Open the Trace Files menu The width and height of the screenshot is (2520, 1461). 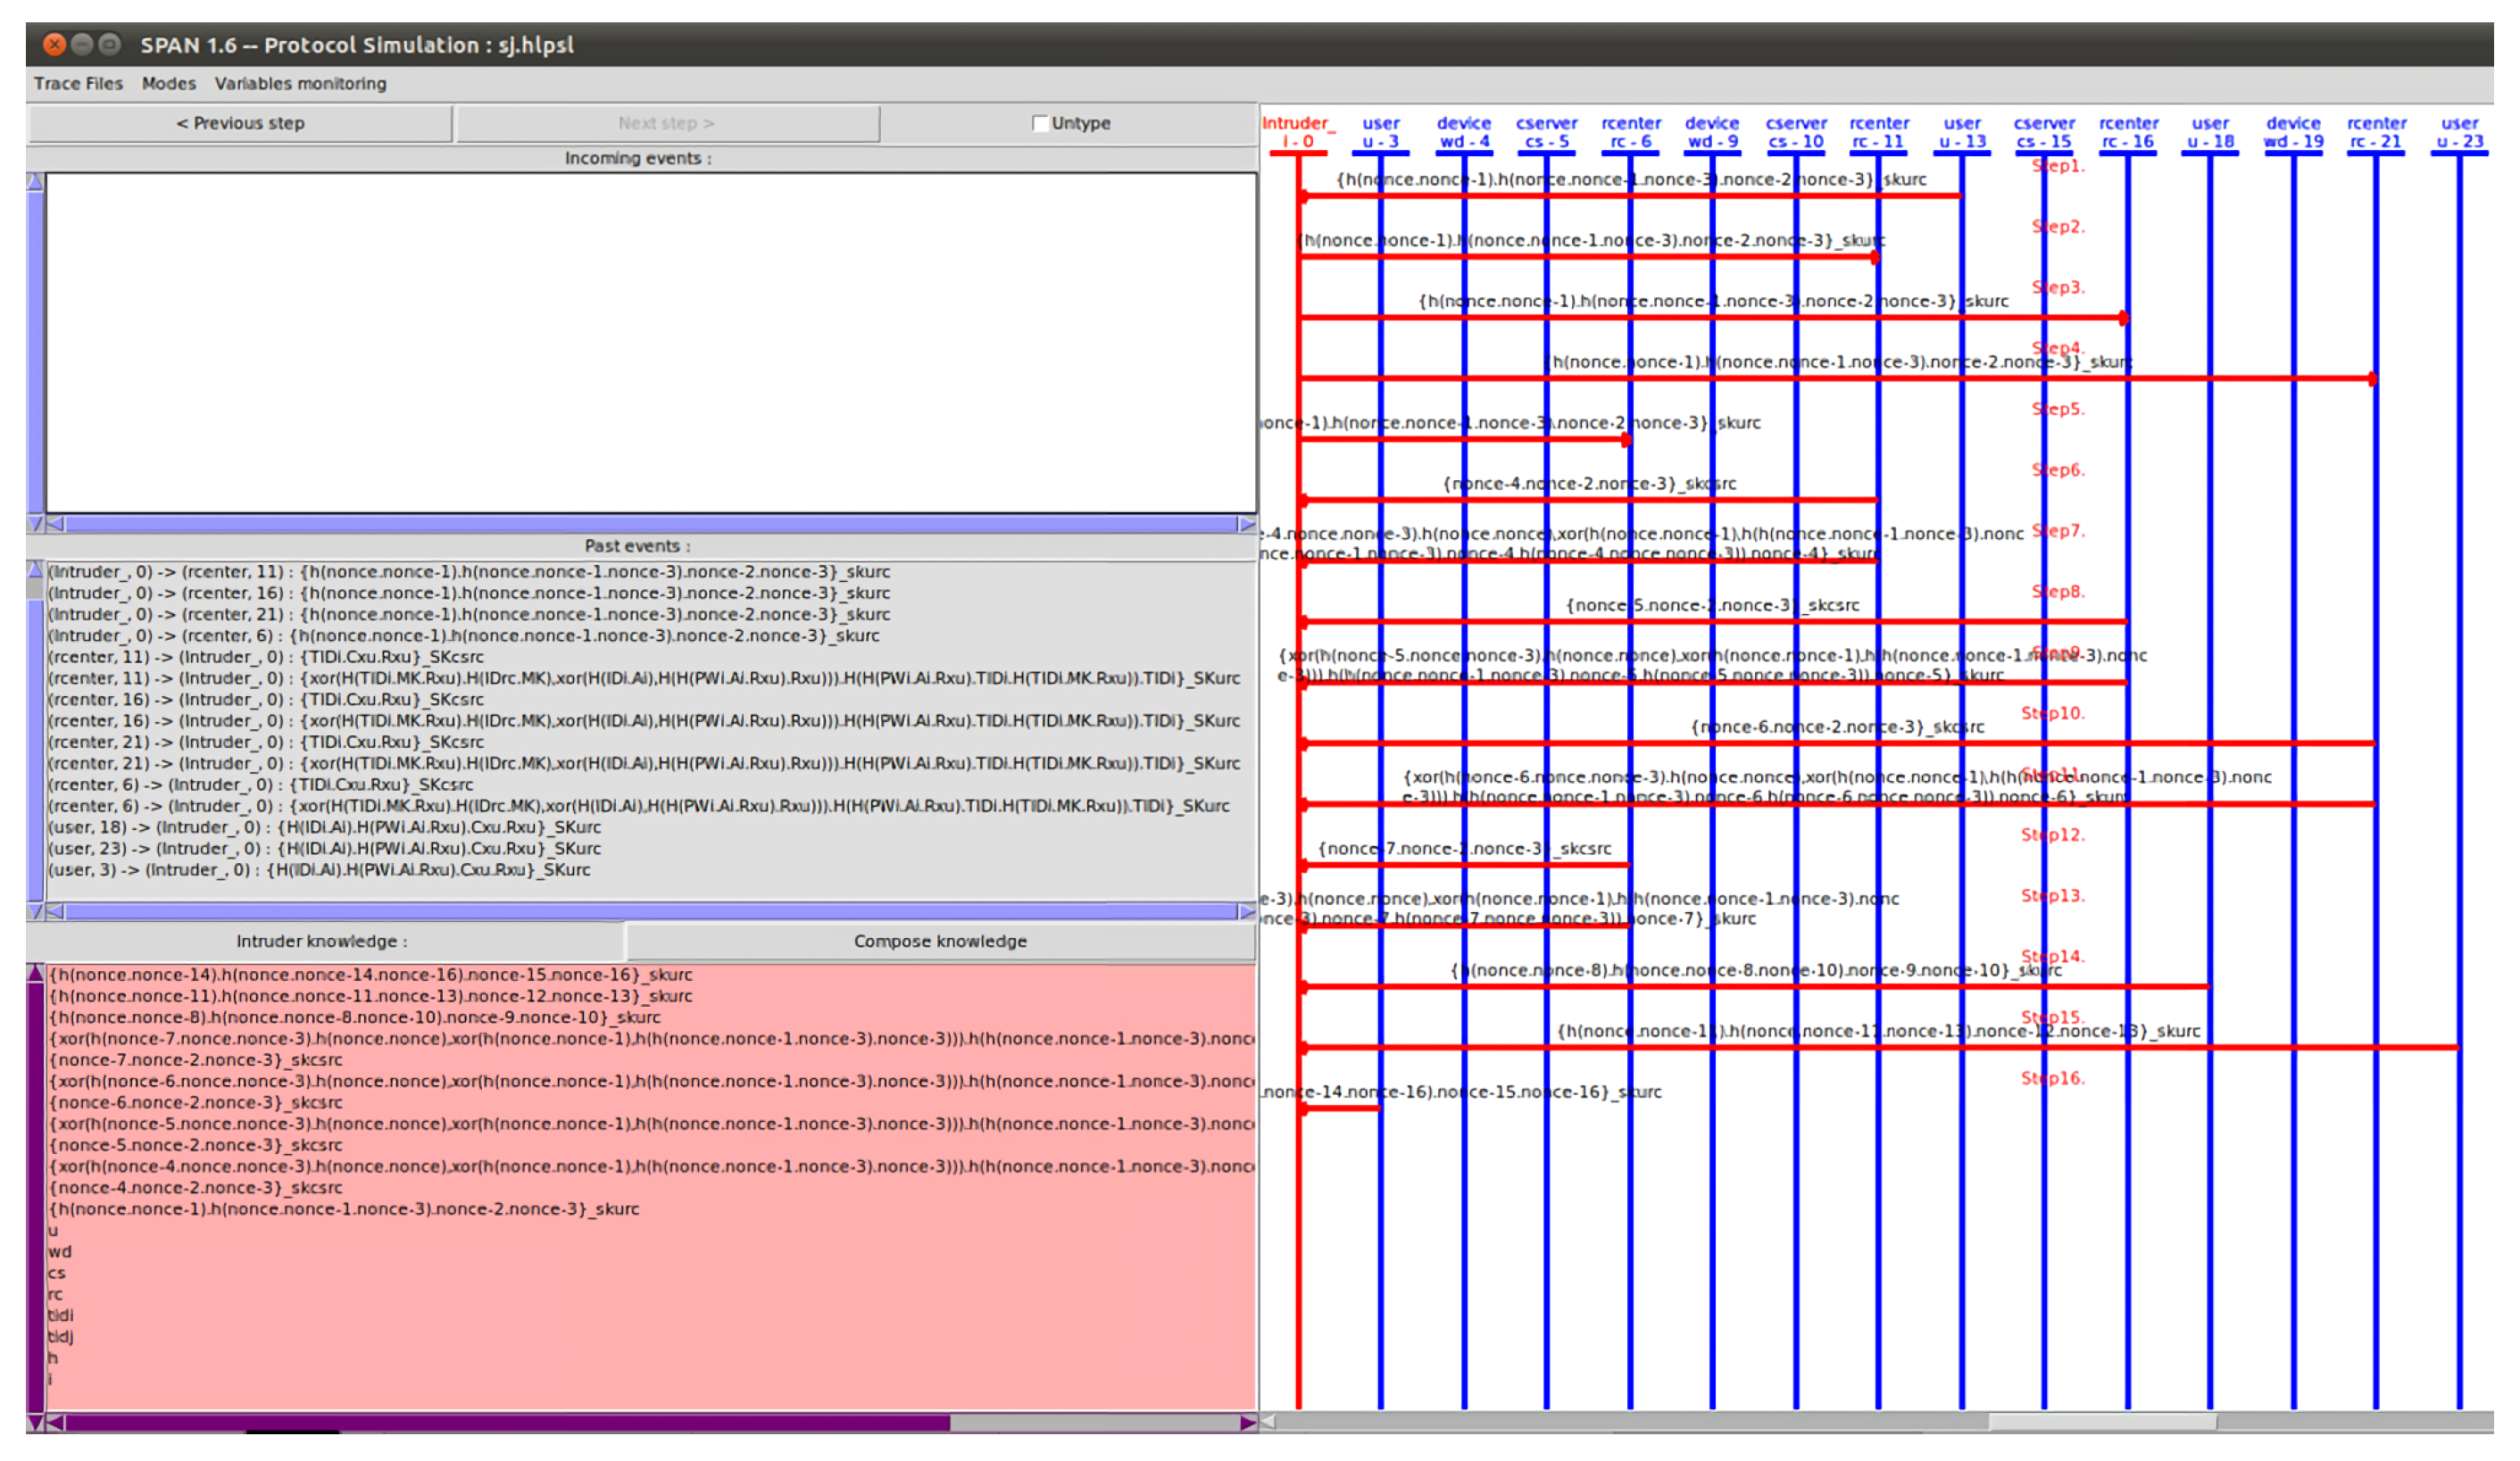[x=78, y=84]
